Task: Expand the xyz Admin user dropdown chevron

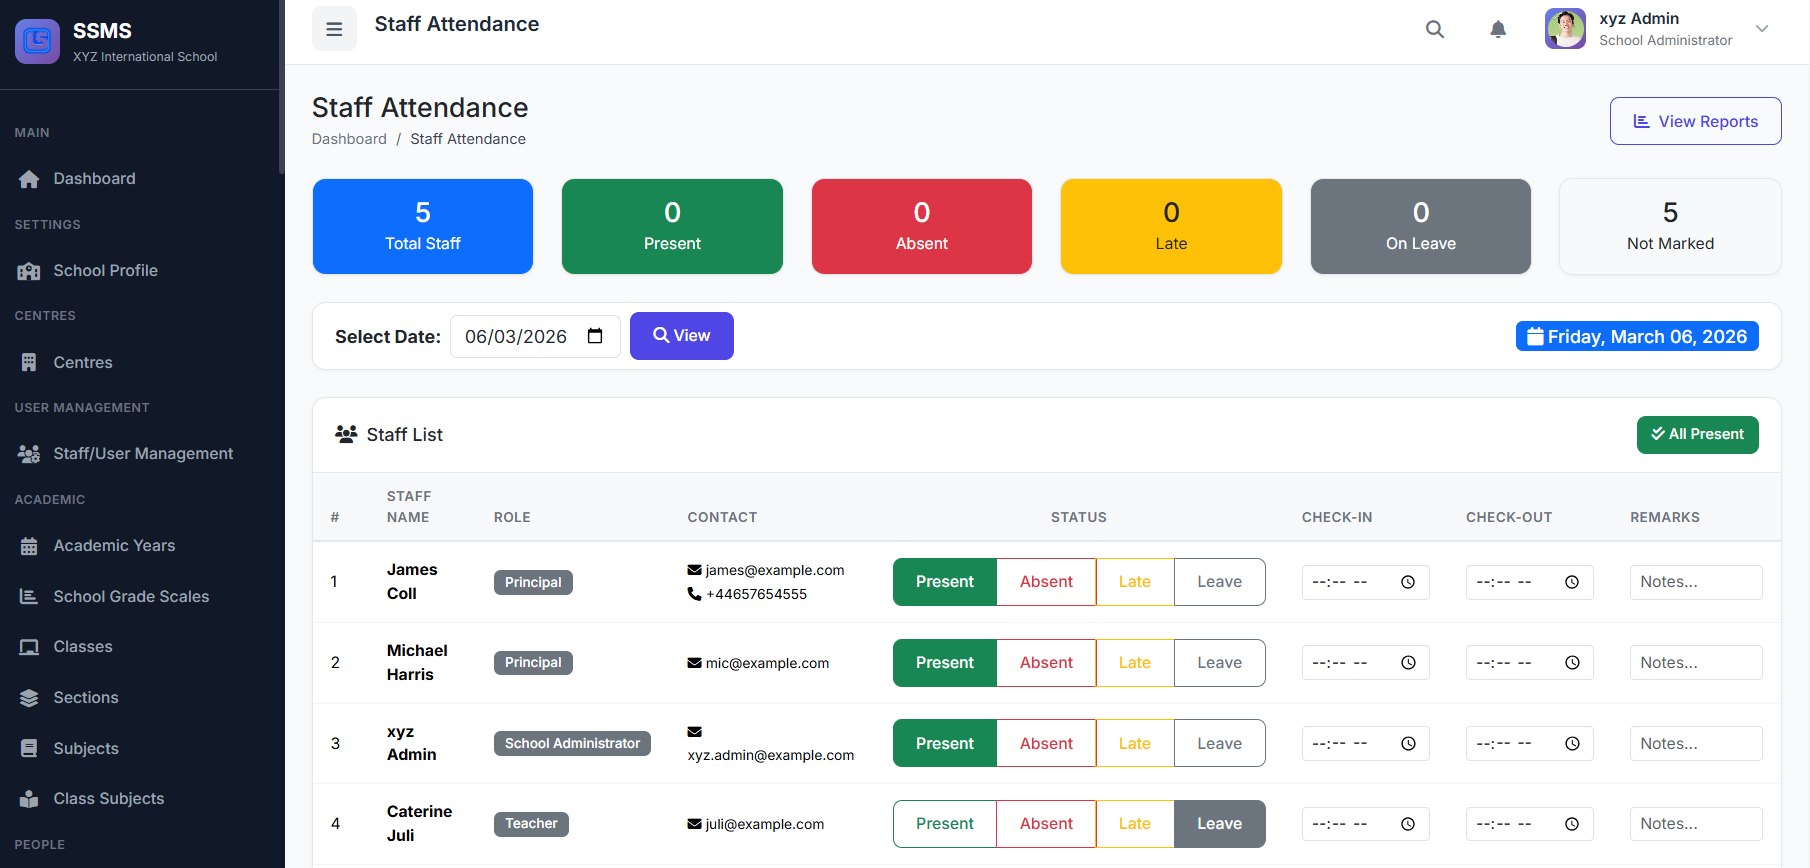Action: (1762, 29)
